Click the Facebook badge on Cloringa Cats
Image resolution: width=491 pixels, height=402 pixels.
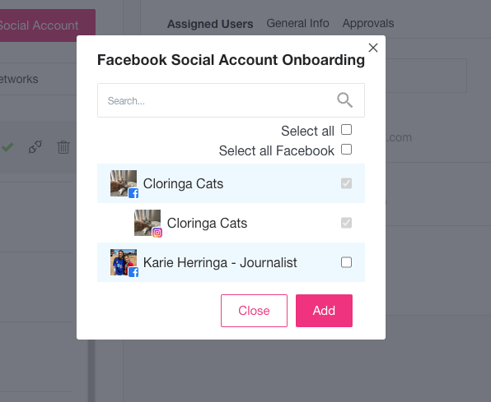point(134,193)
